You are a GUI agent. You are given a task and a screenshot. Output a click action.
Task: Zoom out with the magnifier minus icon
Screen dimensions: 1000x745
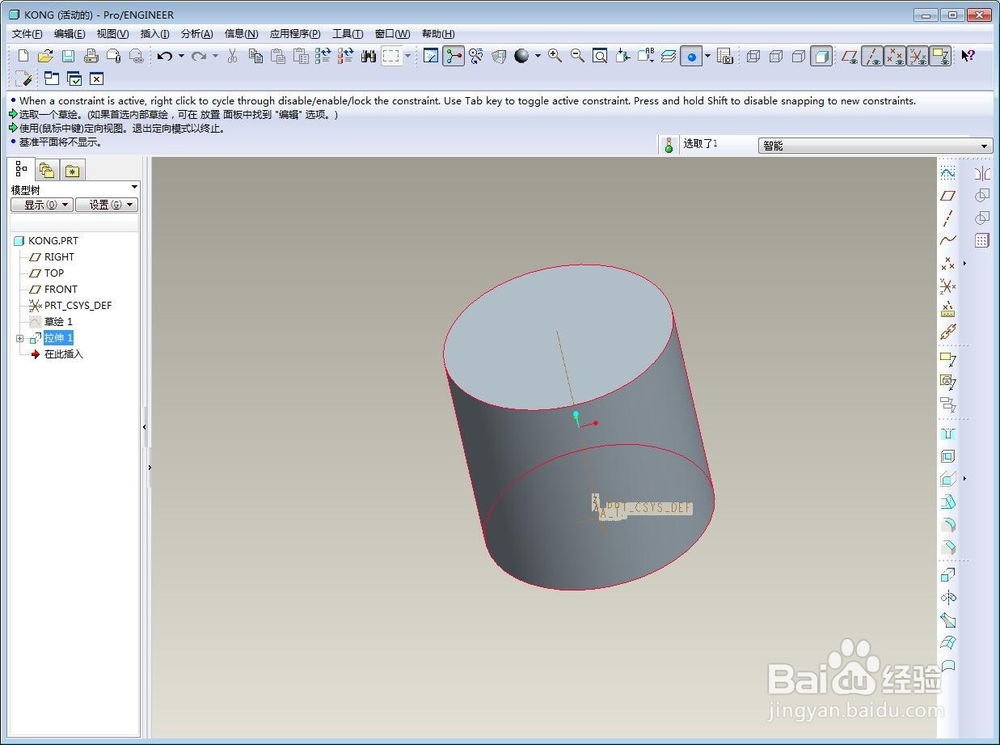pos(577,56)
